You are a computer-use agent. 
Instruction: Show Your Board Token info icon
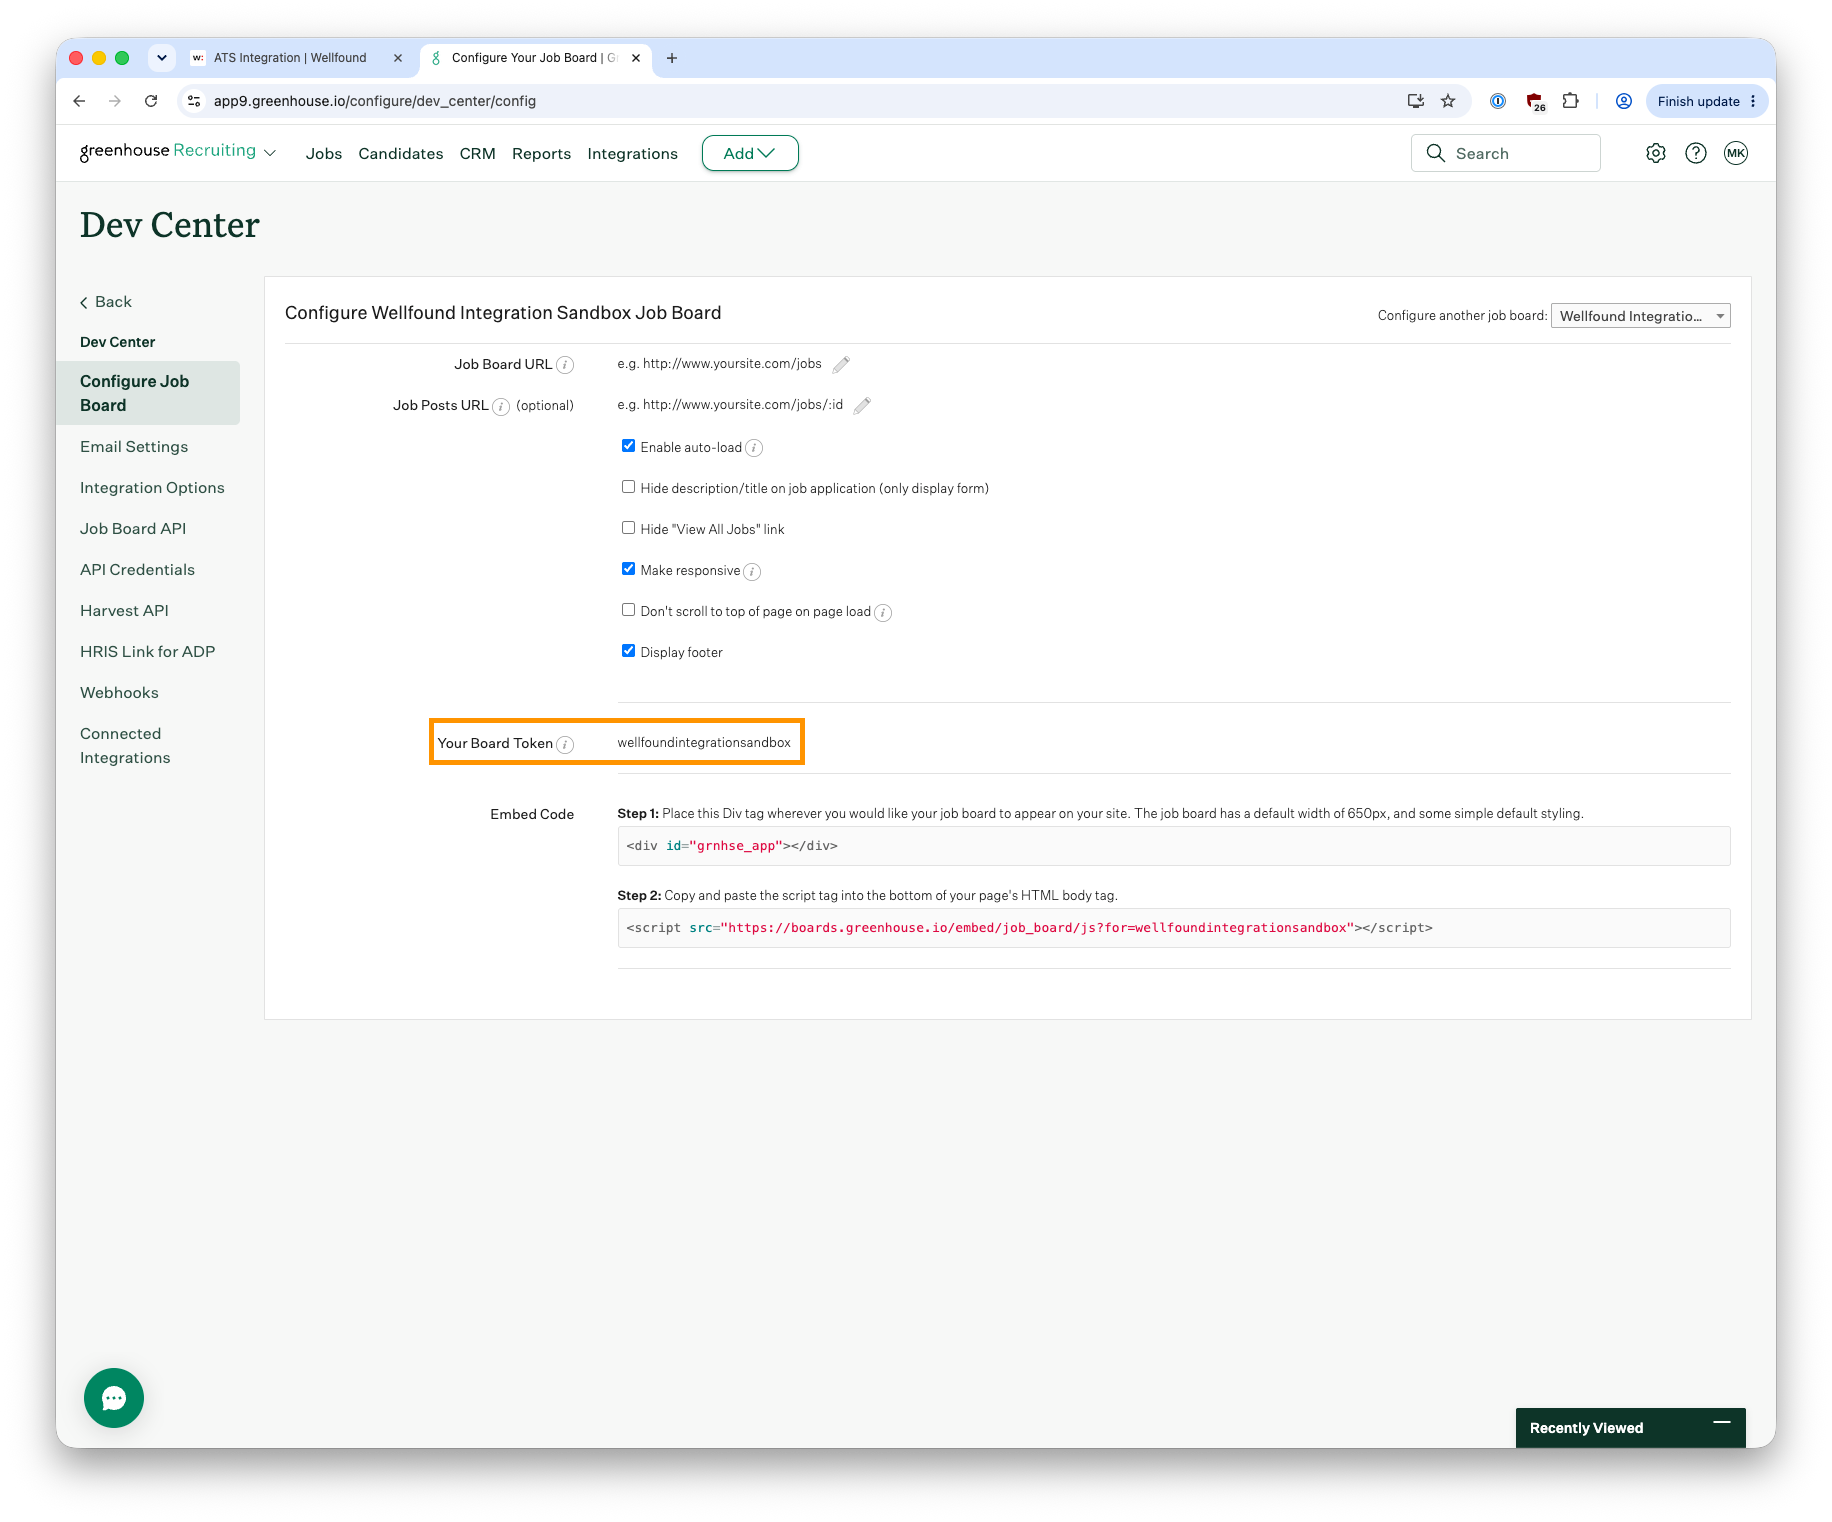(x=565, y=744)
